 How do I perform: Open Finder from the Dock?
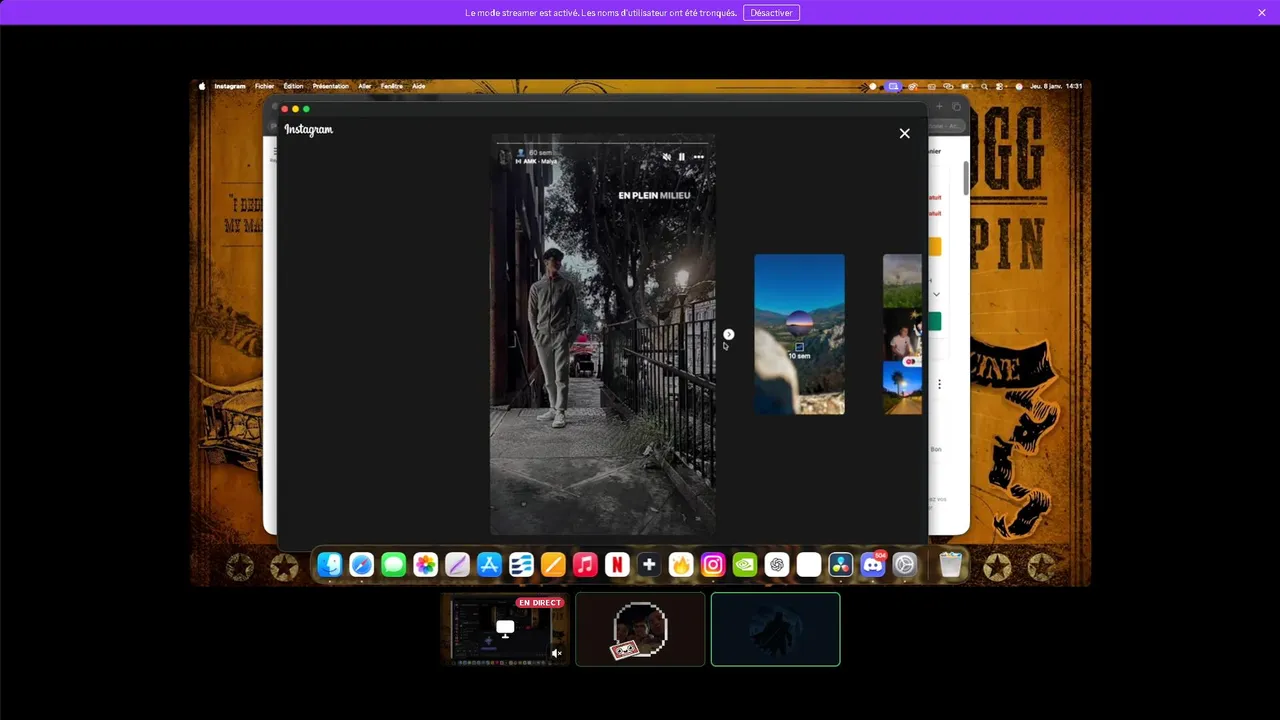click(x=329, y=565)
